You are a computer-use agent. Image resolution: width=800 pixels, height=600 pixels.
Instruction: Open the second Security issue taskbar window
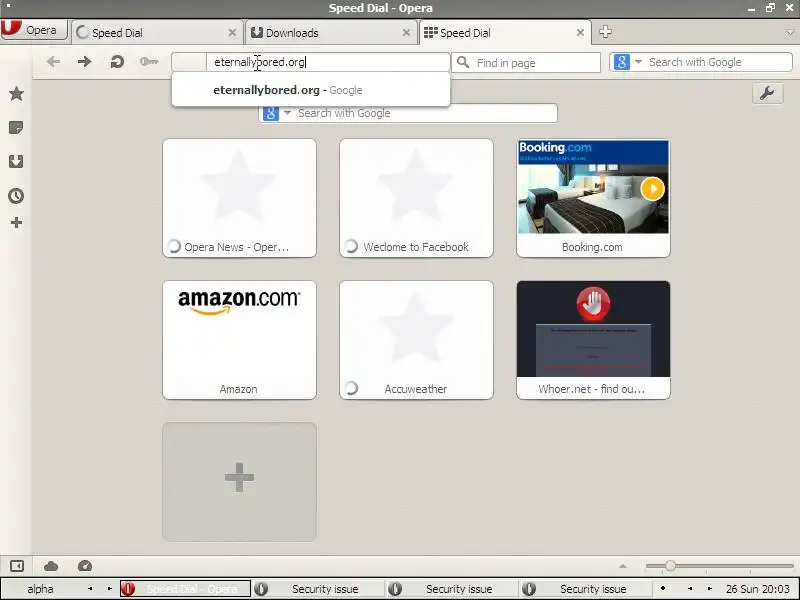tap(452, 589)
